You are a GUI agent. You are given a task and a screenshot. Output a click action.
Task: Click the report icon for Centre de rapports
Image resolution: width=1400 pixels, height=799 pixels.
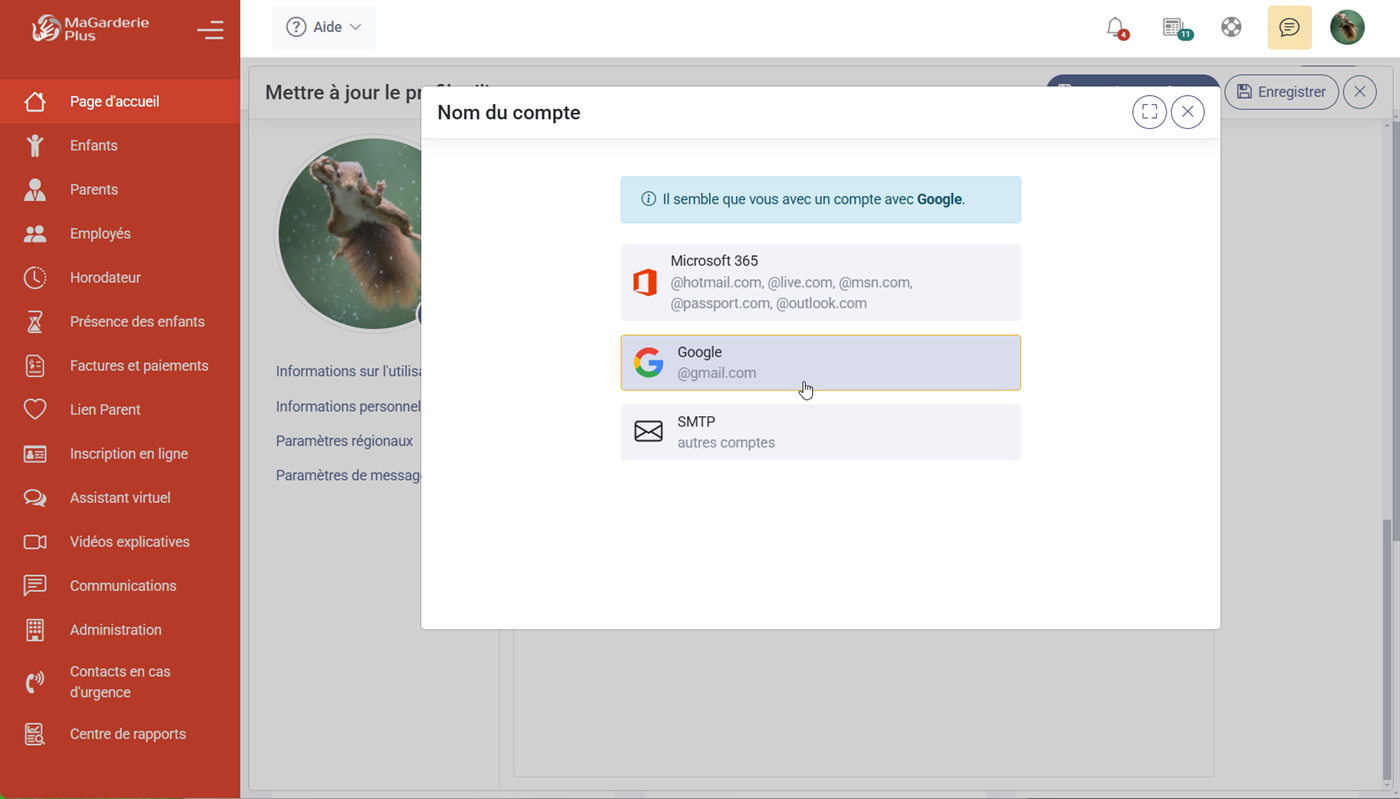coord(35,734)
